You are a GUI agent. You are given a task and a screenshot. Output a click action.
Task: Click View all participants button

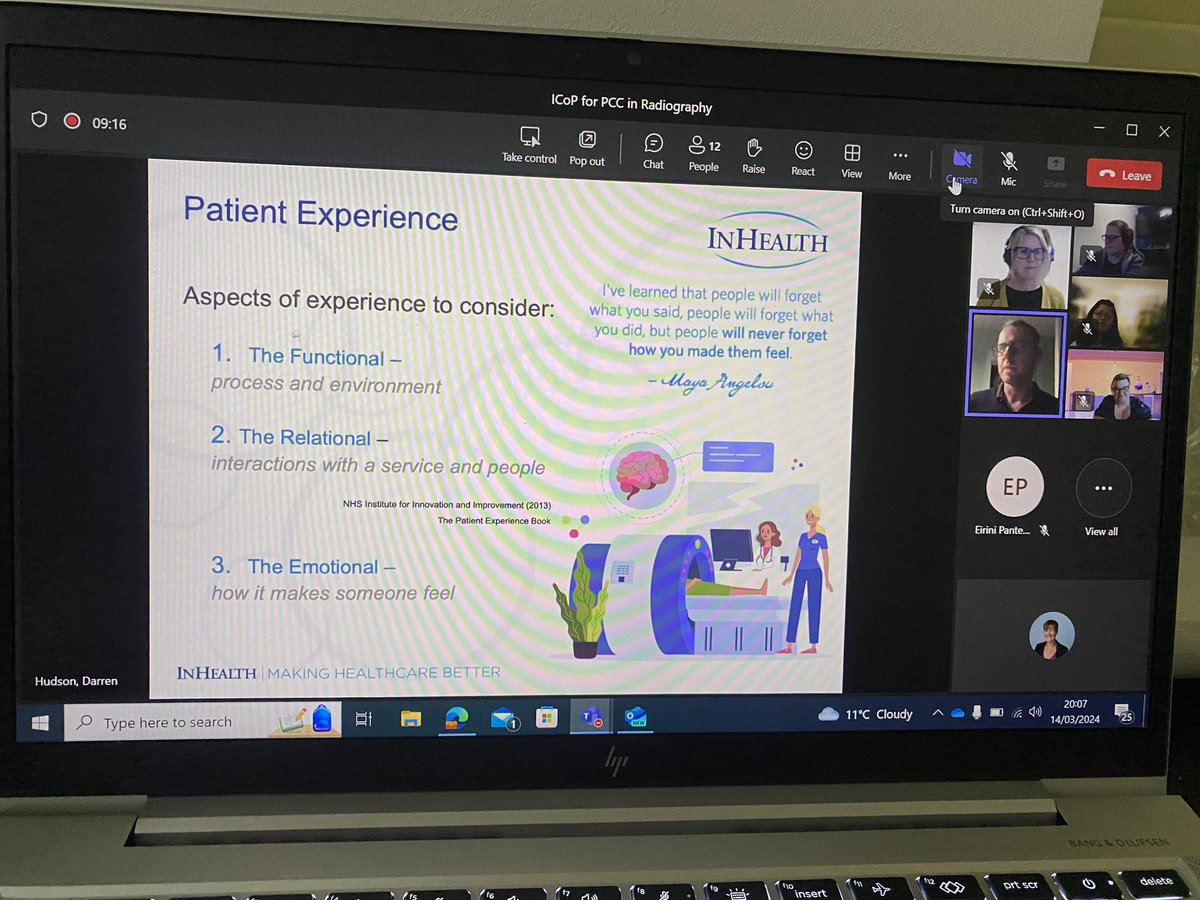coord(1103,497)
